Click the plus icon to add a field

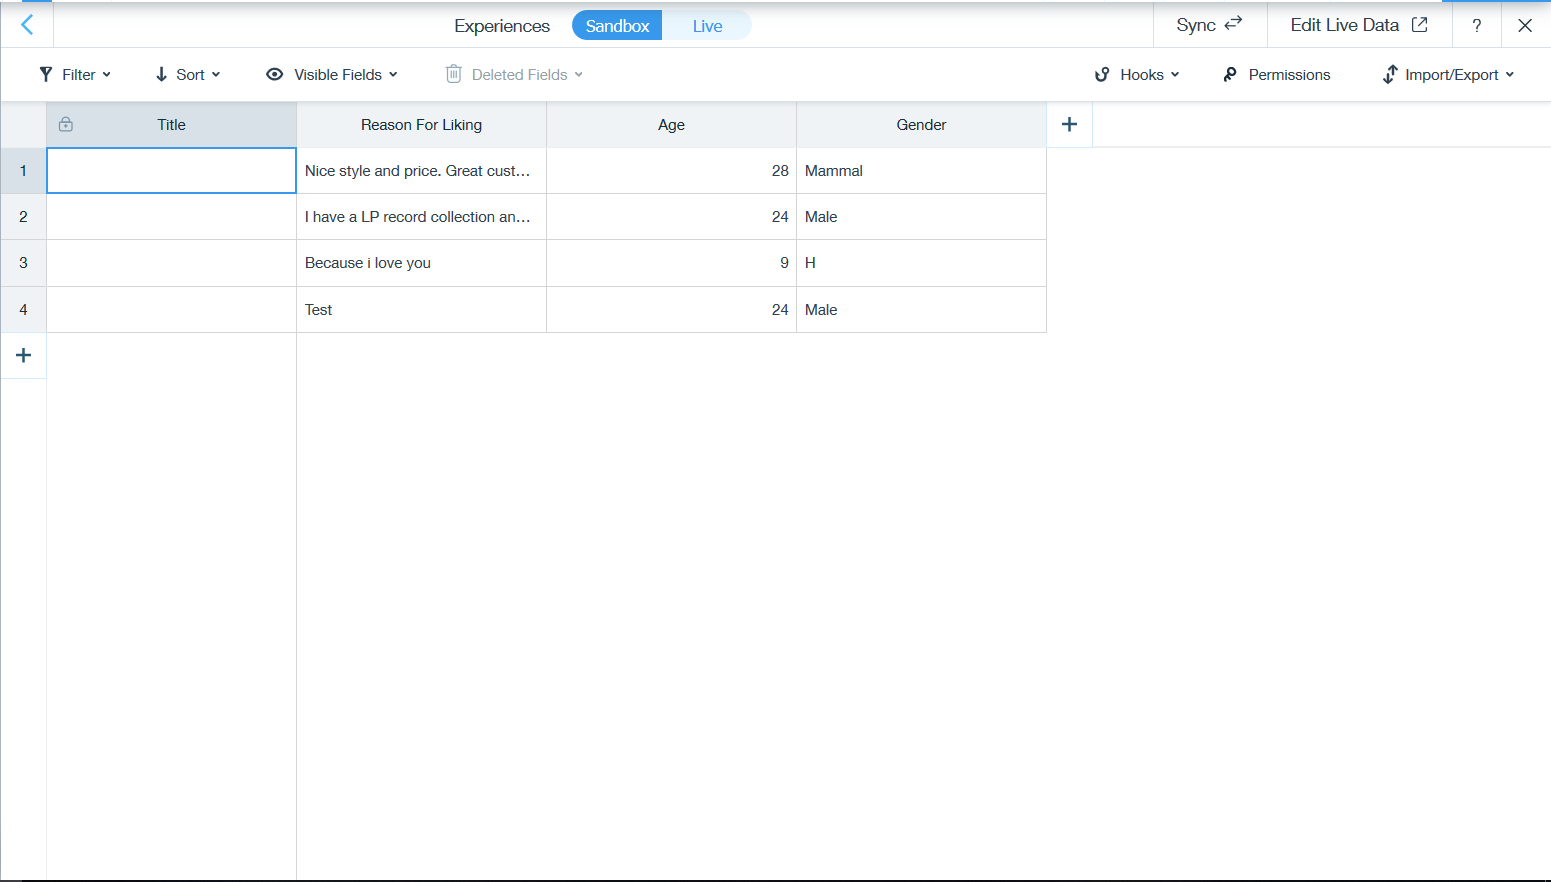click(1069, 124)
